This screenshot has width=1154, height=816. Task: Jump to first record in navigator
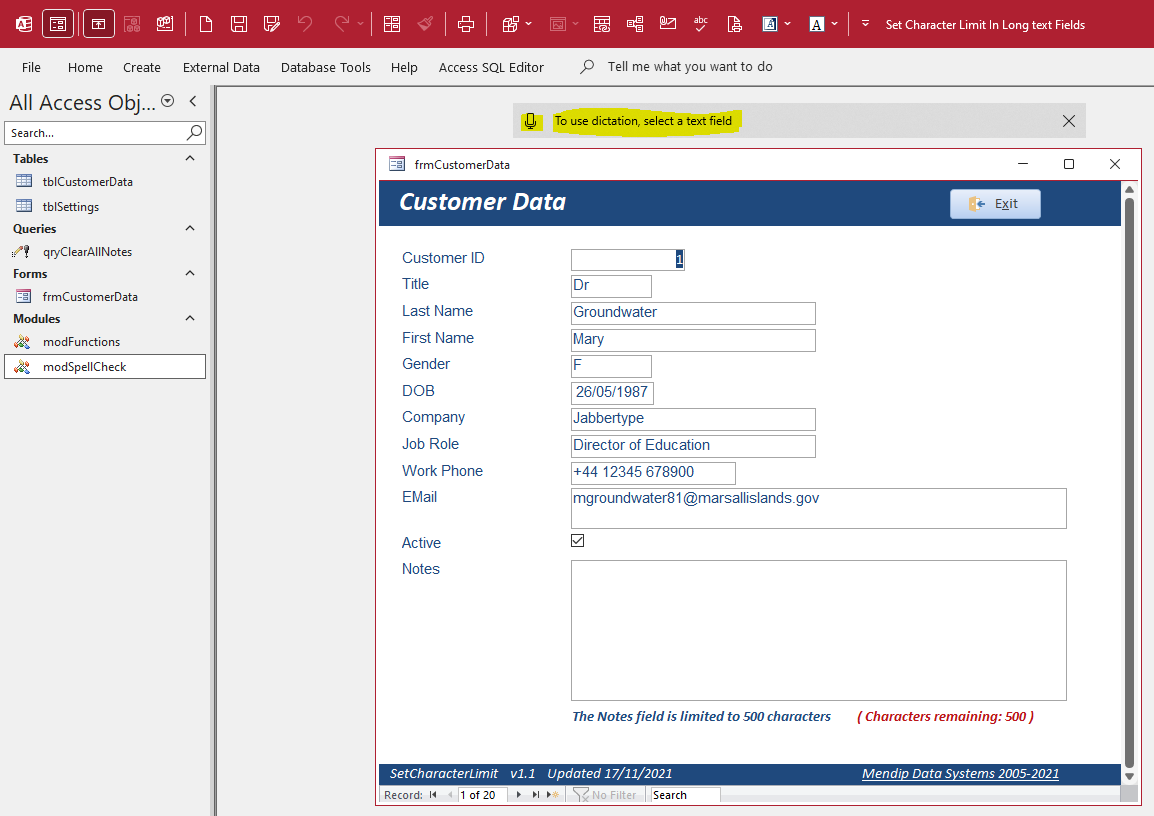(x=433, y=795)
